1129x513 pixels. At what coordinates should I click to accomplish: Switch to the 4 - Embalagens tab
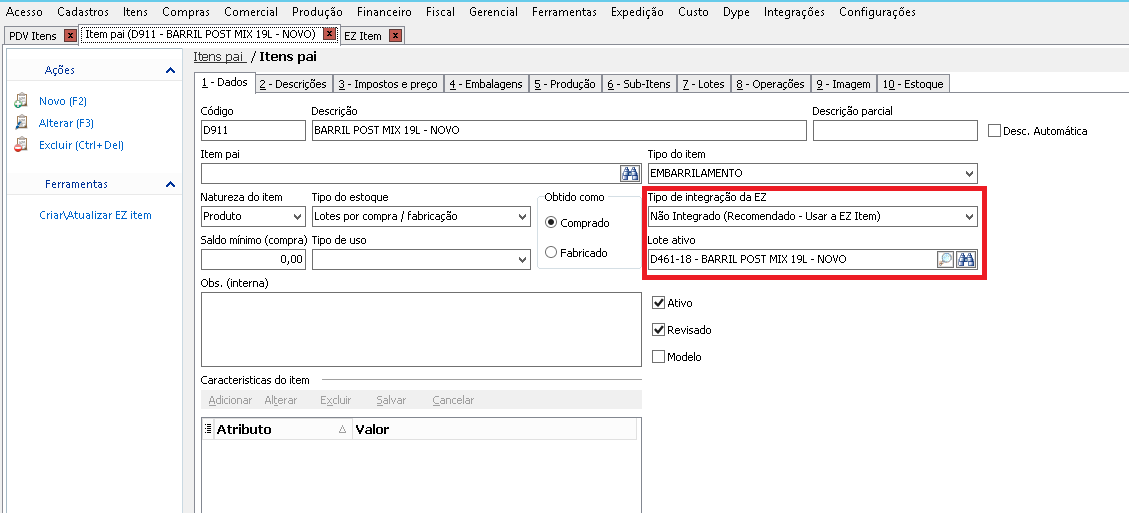[x=486, y=84]
